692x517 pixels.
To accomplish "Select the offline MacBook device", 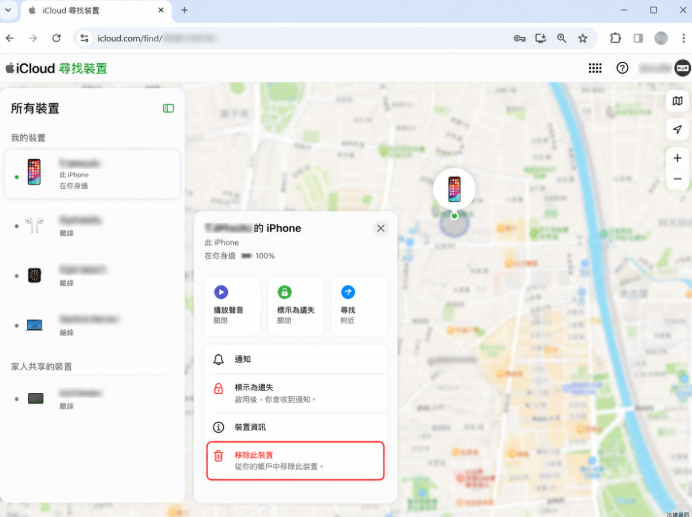I will [x=92, y=325].
